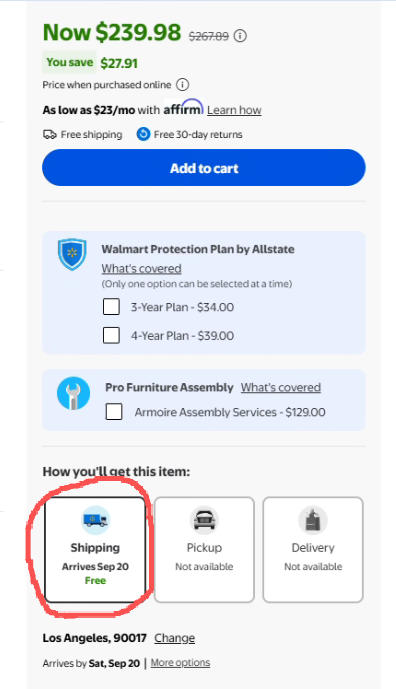Open What's covered under the Walmart Protection Plan

pos(142,268)
